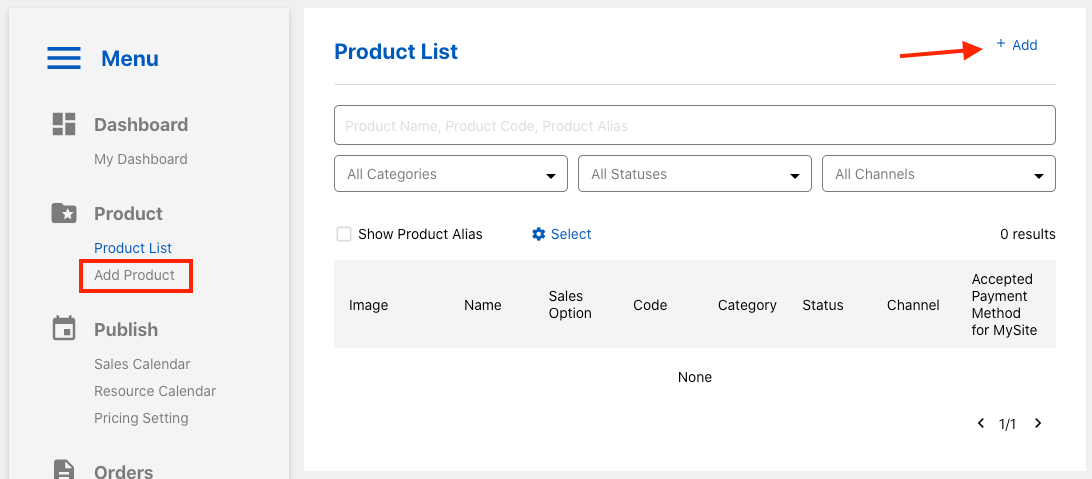The width and height of the screenshot is (1092, 479).
Task: Go to previous page arrow
Action: pyautogui.click(x=981, y=424)
